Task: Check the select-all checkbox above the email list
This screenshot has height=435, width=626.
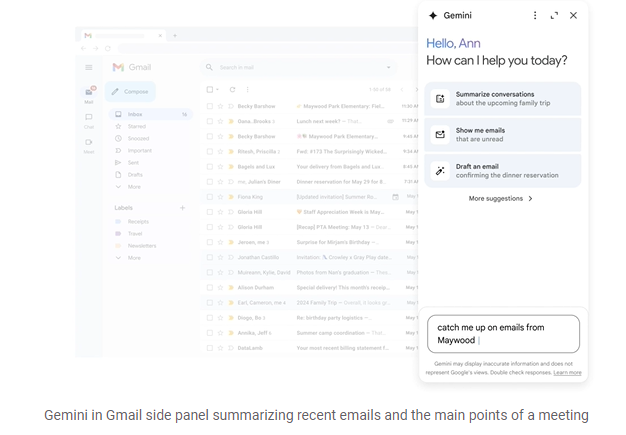Action: [x=209, y=89]
